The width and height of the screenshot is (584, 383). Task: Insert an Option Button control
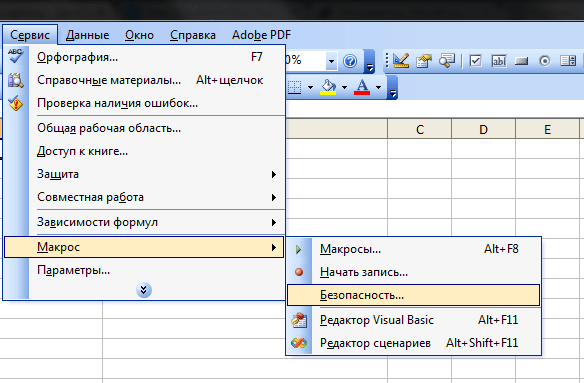tap(545, 61)
